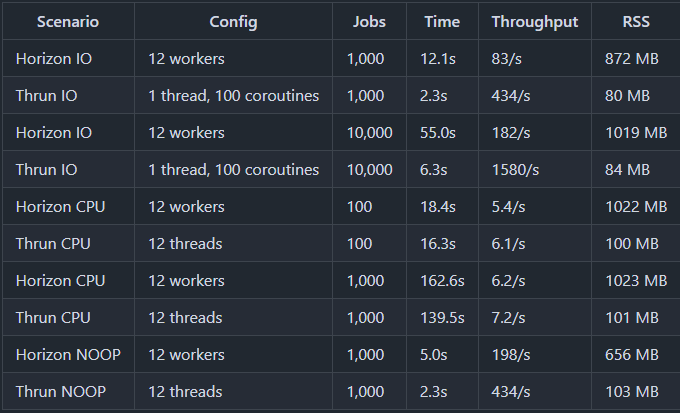The width and height of the screenshot is (680, 413).
Task: Select the Config column header
Action: click(233, 22)
